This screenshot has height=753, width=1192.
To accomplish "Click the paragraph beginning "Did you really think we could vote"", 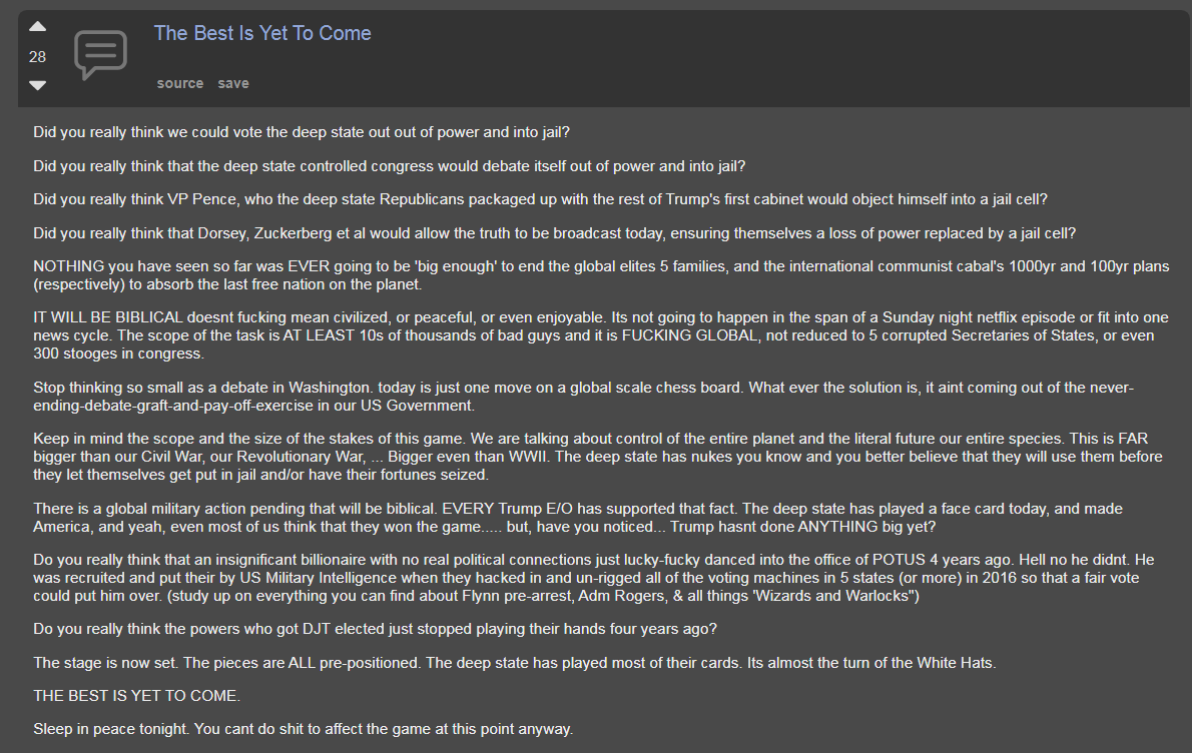I will [x=301, y=132].
